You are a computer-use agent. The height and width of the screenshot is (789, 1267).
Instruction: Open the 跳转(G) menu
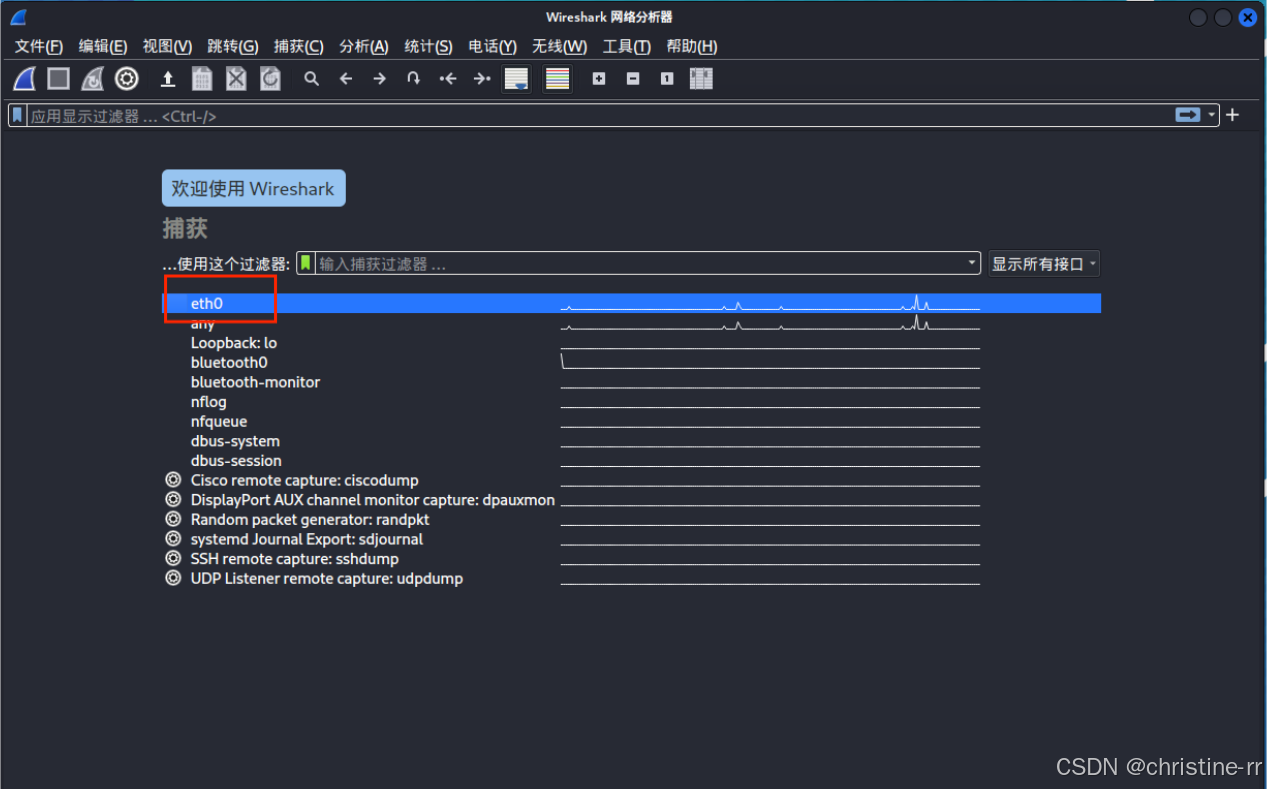click(233, 46)
